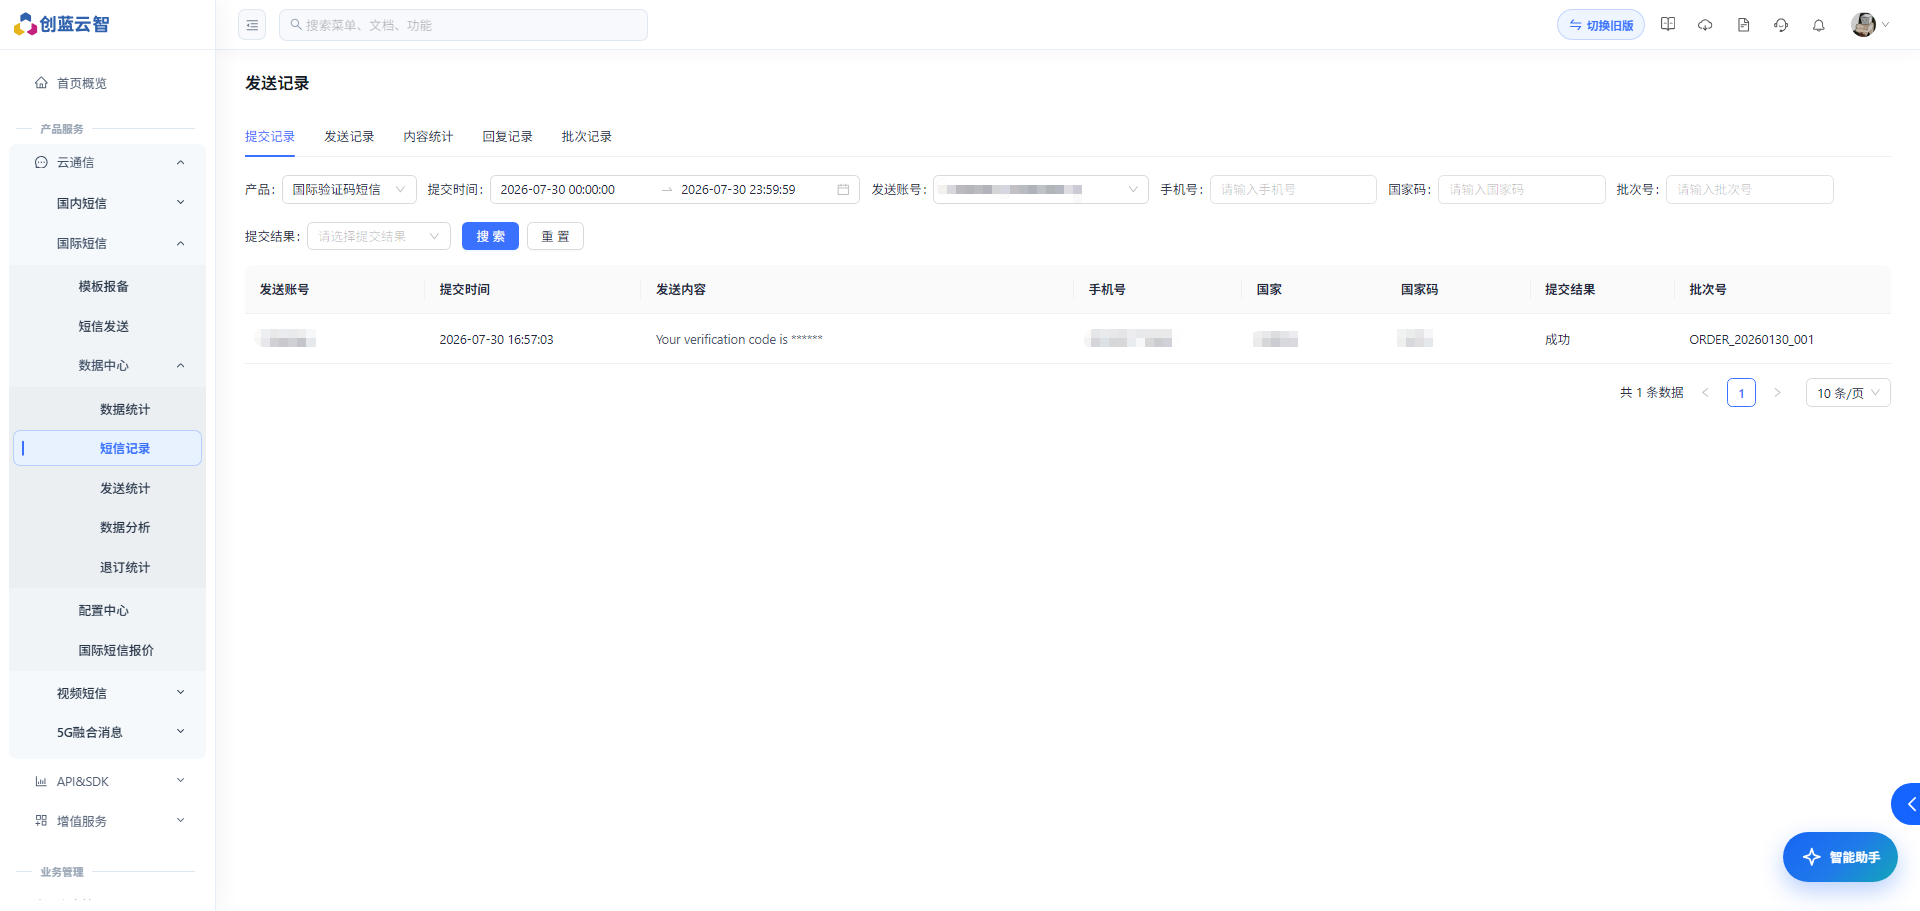Switch to the 发送记录 tab
This screenshot has height=911, width=1920.
point(349,137)
